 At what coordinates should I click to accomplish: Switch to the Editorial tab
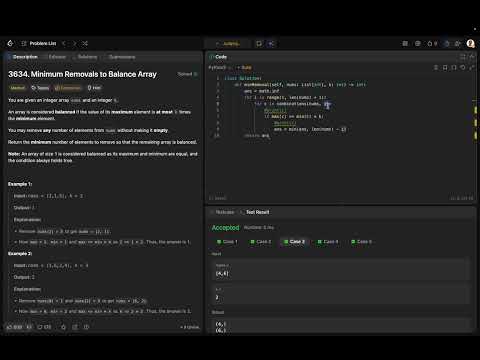click(55, 57)
